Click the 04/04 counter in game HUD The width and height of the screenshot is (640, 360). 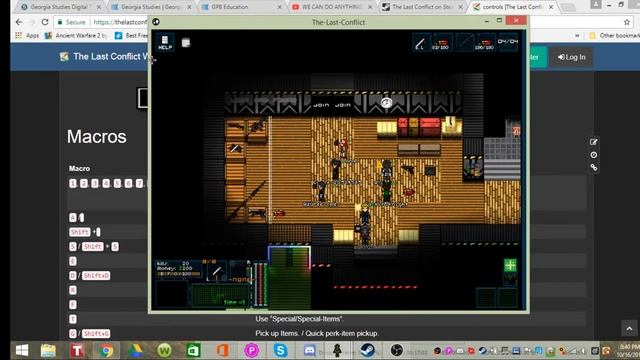point(508,41)
